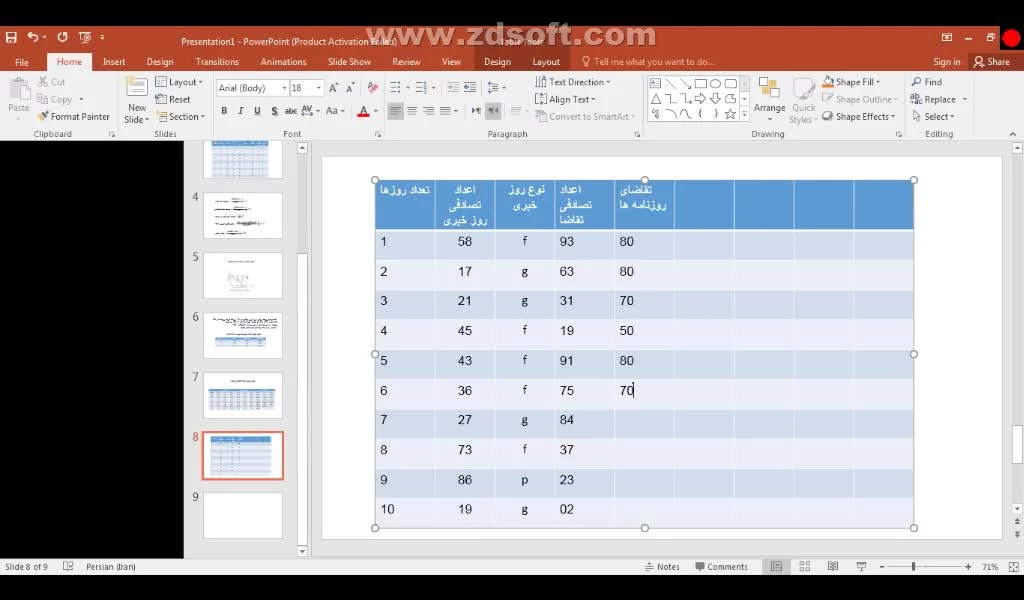Click Decrease List Level indent icon

453,87
